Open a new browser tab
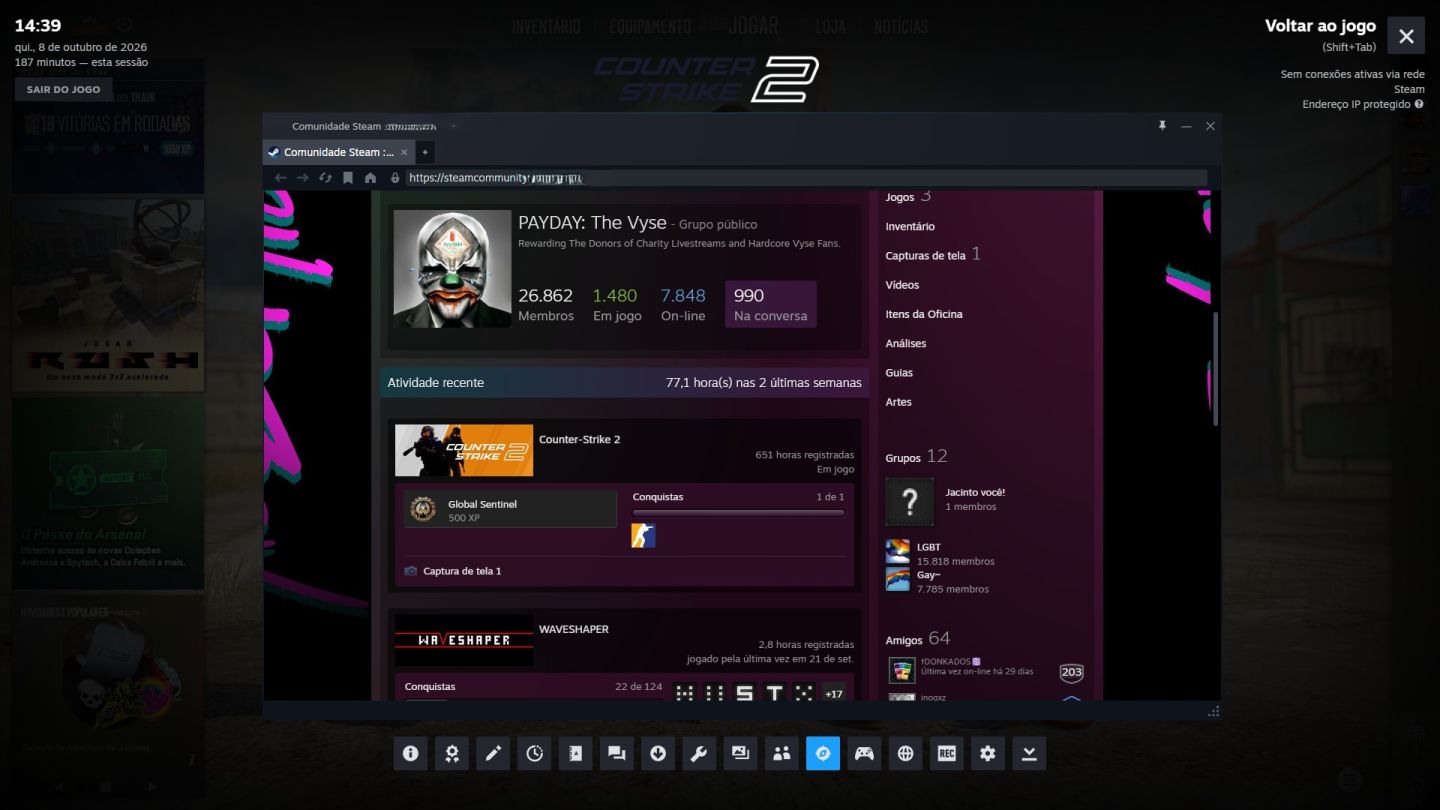 [424, 152]
